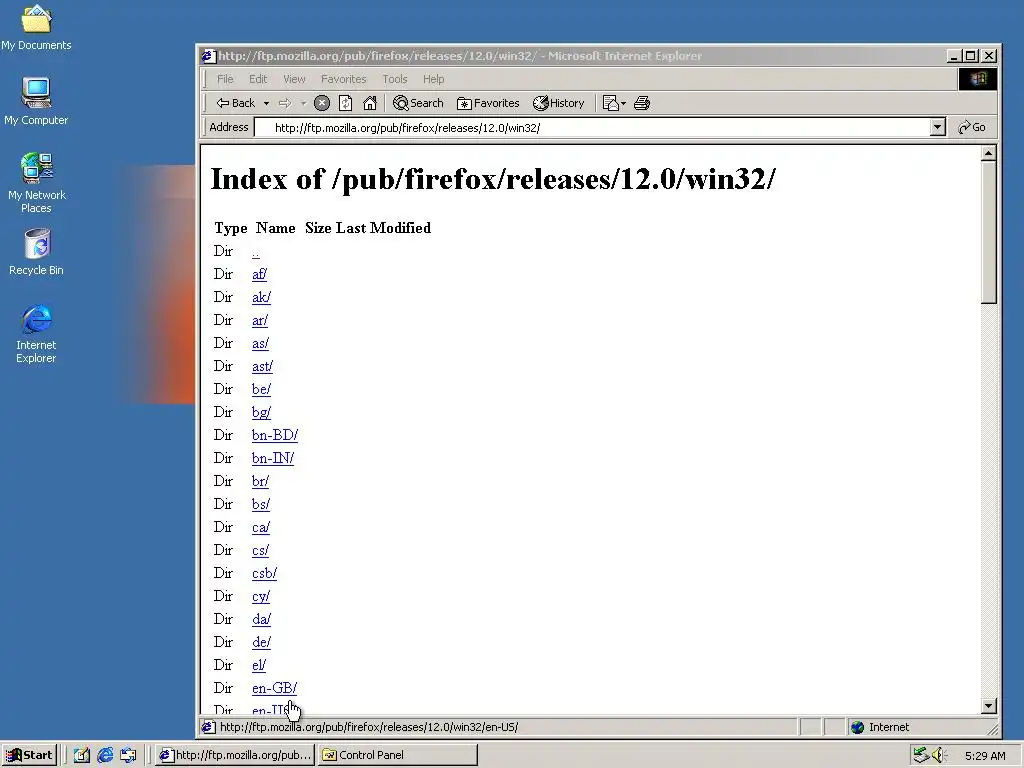This screenshot has height=768, width=1024.
Task: Click the Back arrow button in toolbar
Action: tap(236, 103)
